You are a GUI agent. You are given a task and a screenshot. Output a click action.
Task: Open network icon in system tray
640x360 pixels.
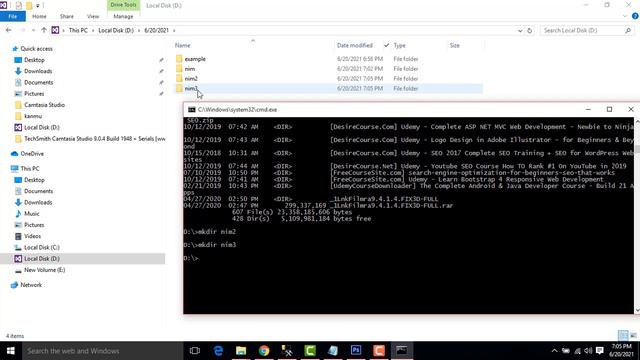pos(577,351)
